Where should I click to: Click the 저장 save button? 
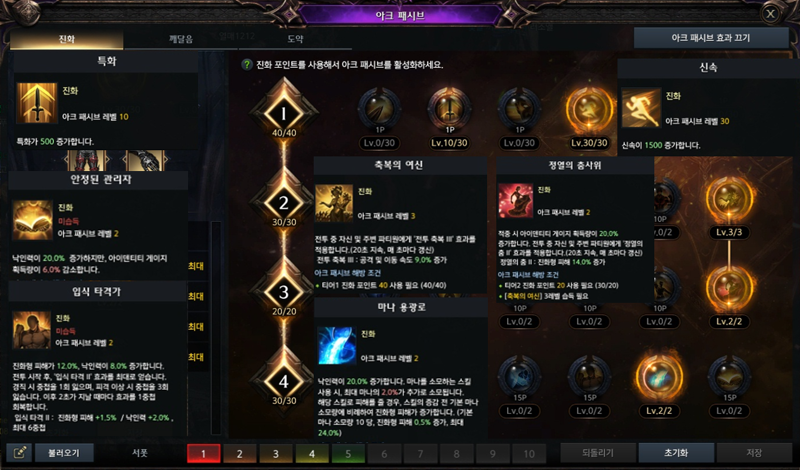pos(754,453)
